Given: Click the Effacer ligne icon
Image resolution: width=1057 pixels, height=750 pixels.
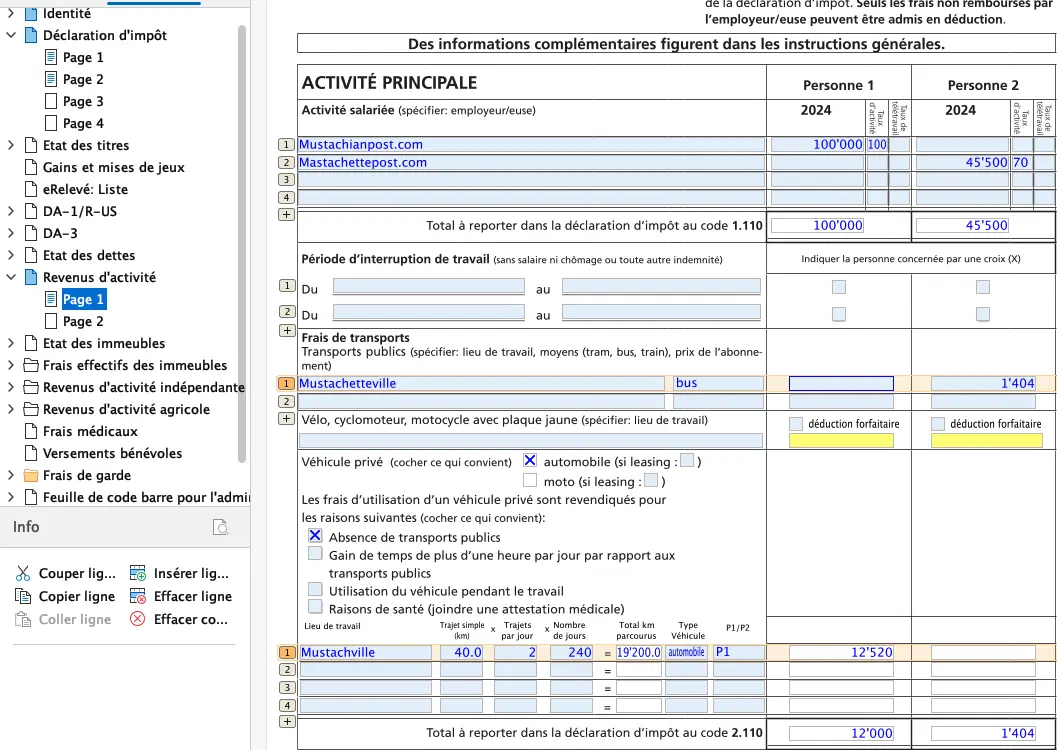Looking at the screenshot, I should [x=138, y=596].
